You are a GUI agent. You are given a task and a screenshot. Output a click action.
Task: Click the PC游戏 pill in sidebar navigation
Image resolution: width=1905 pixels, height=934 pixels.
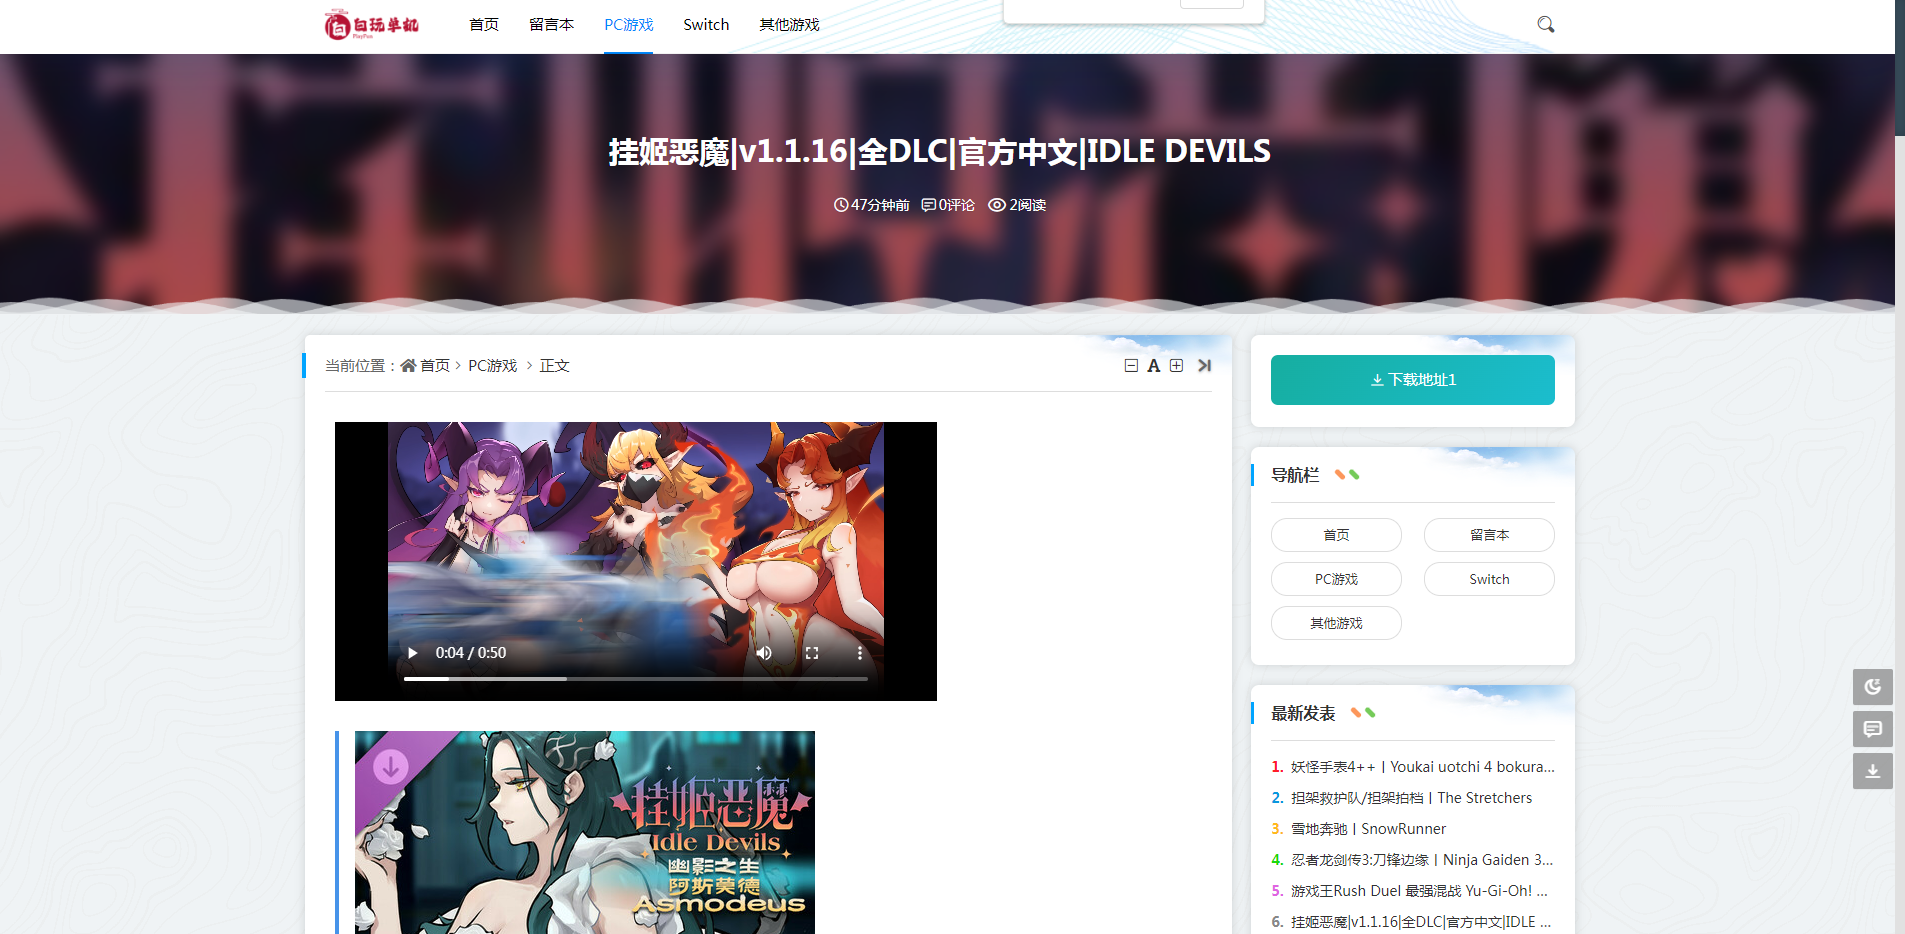pos(1336,579)
